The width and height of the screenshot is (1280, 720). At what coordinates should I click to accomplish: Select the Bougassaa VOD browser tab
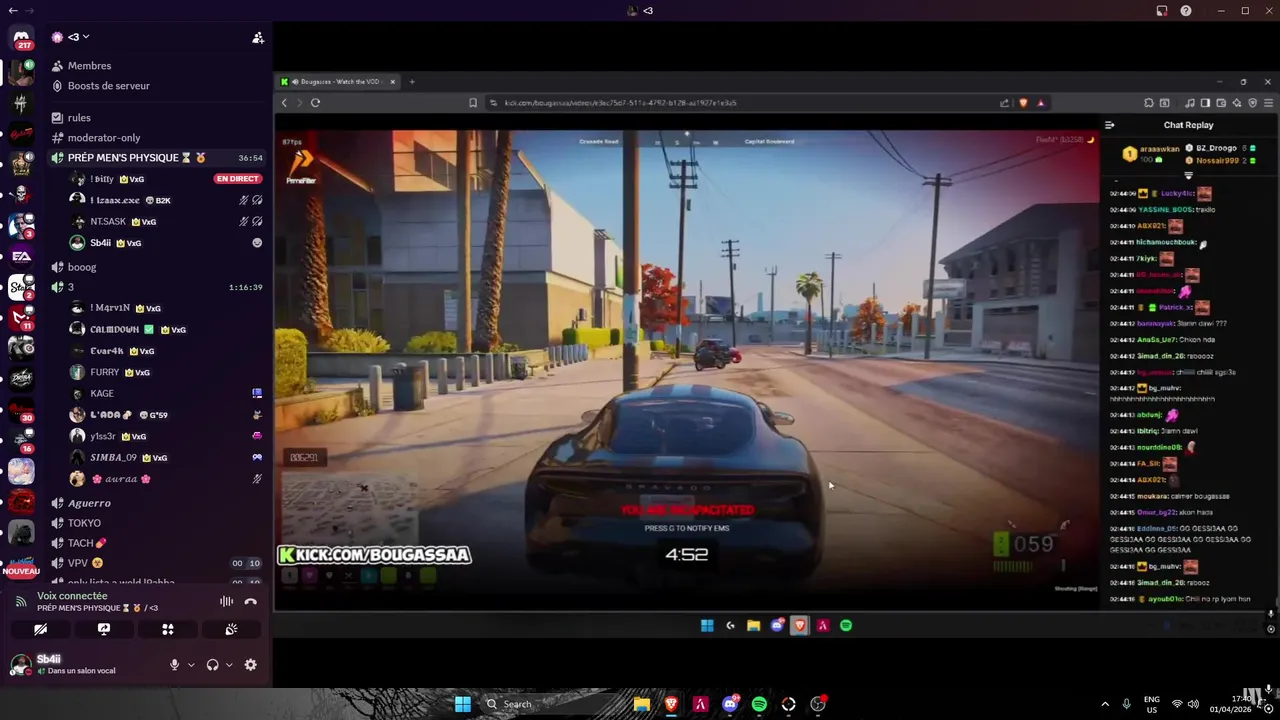pyautogui.click(x=339, y=82)
